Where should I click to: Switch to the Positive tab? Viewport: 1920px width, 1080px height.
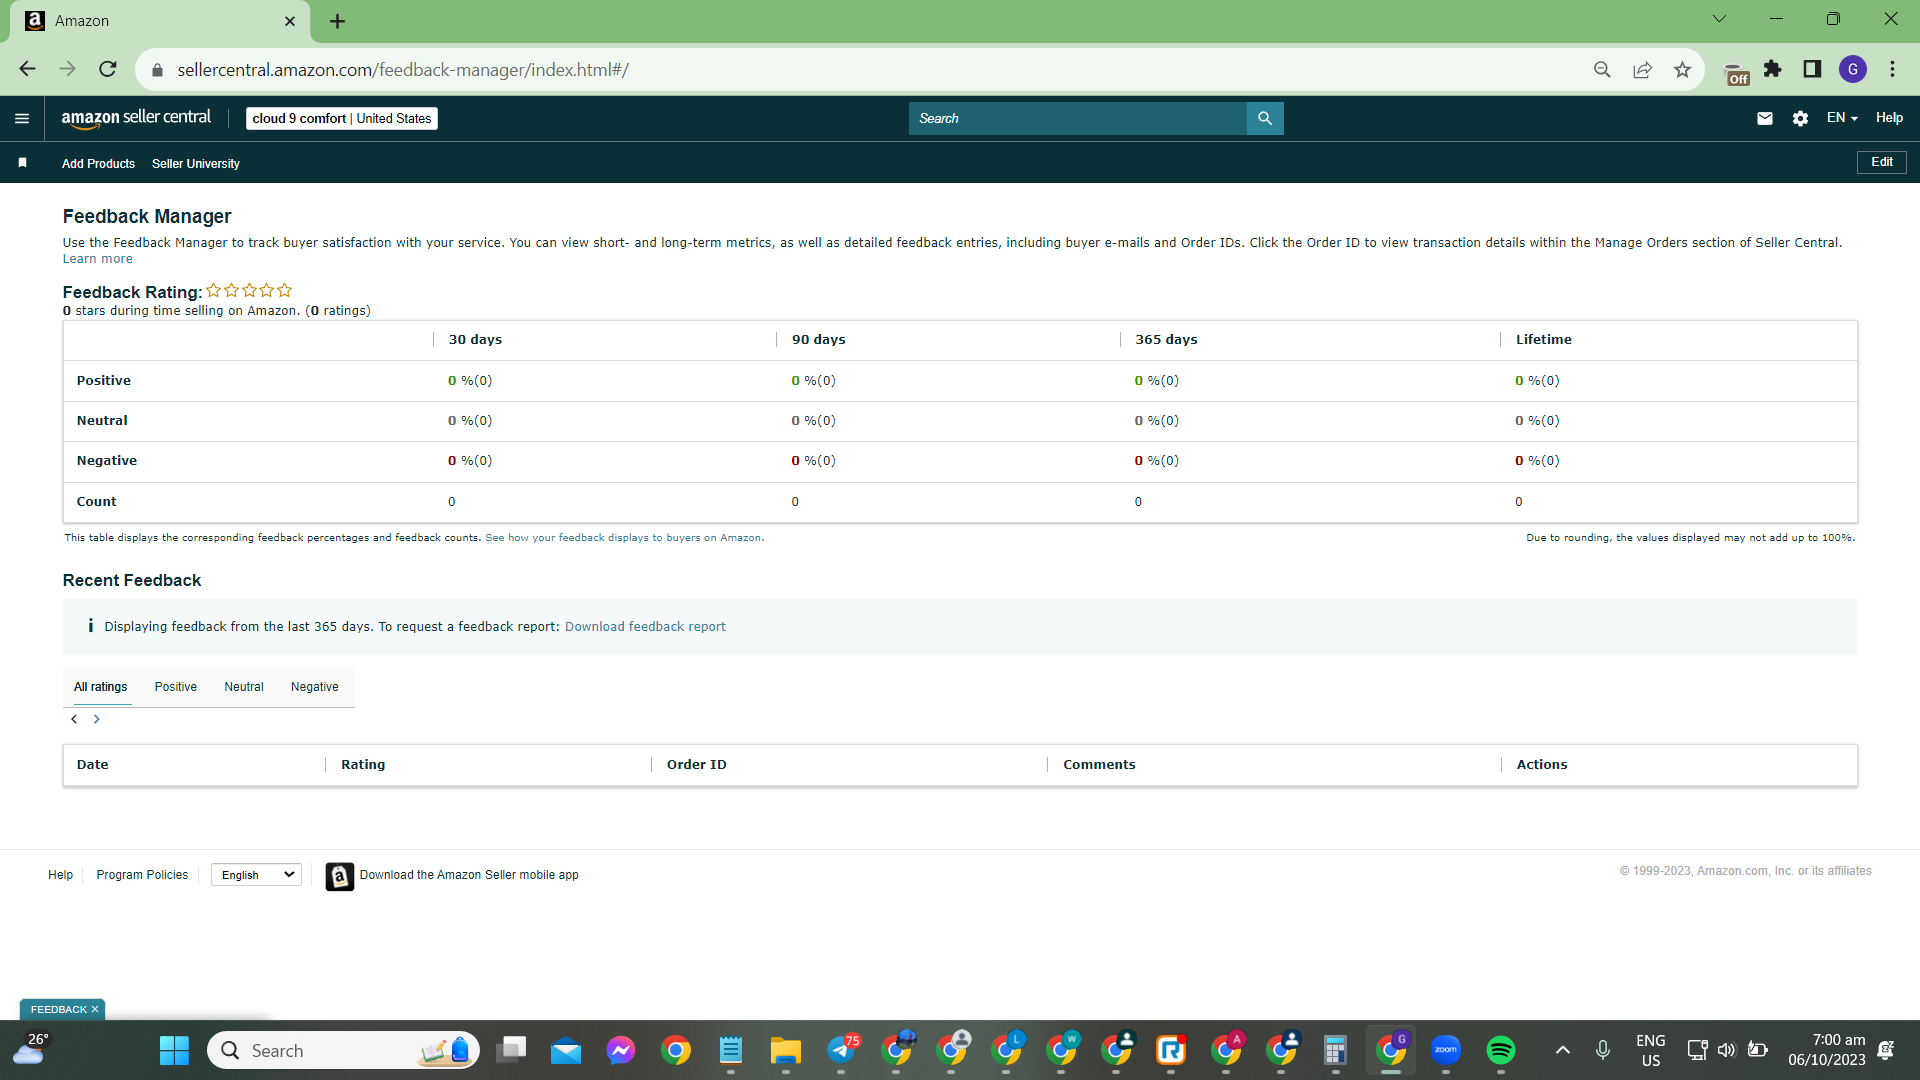coord(176,687)
